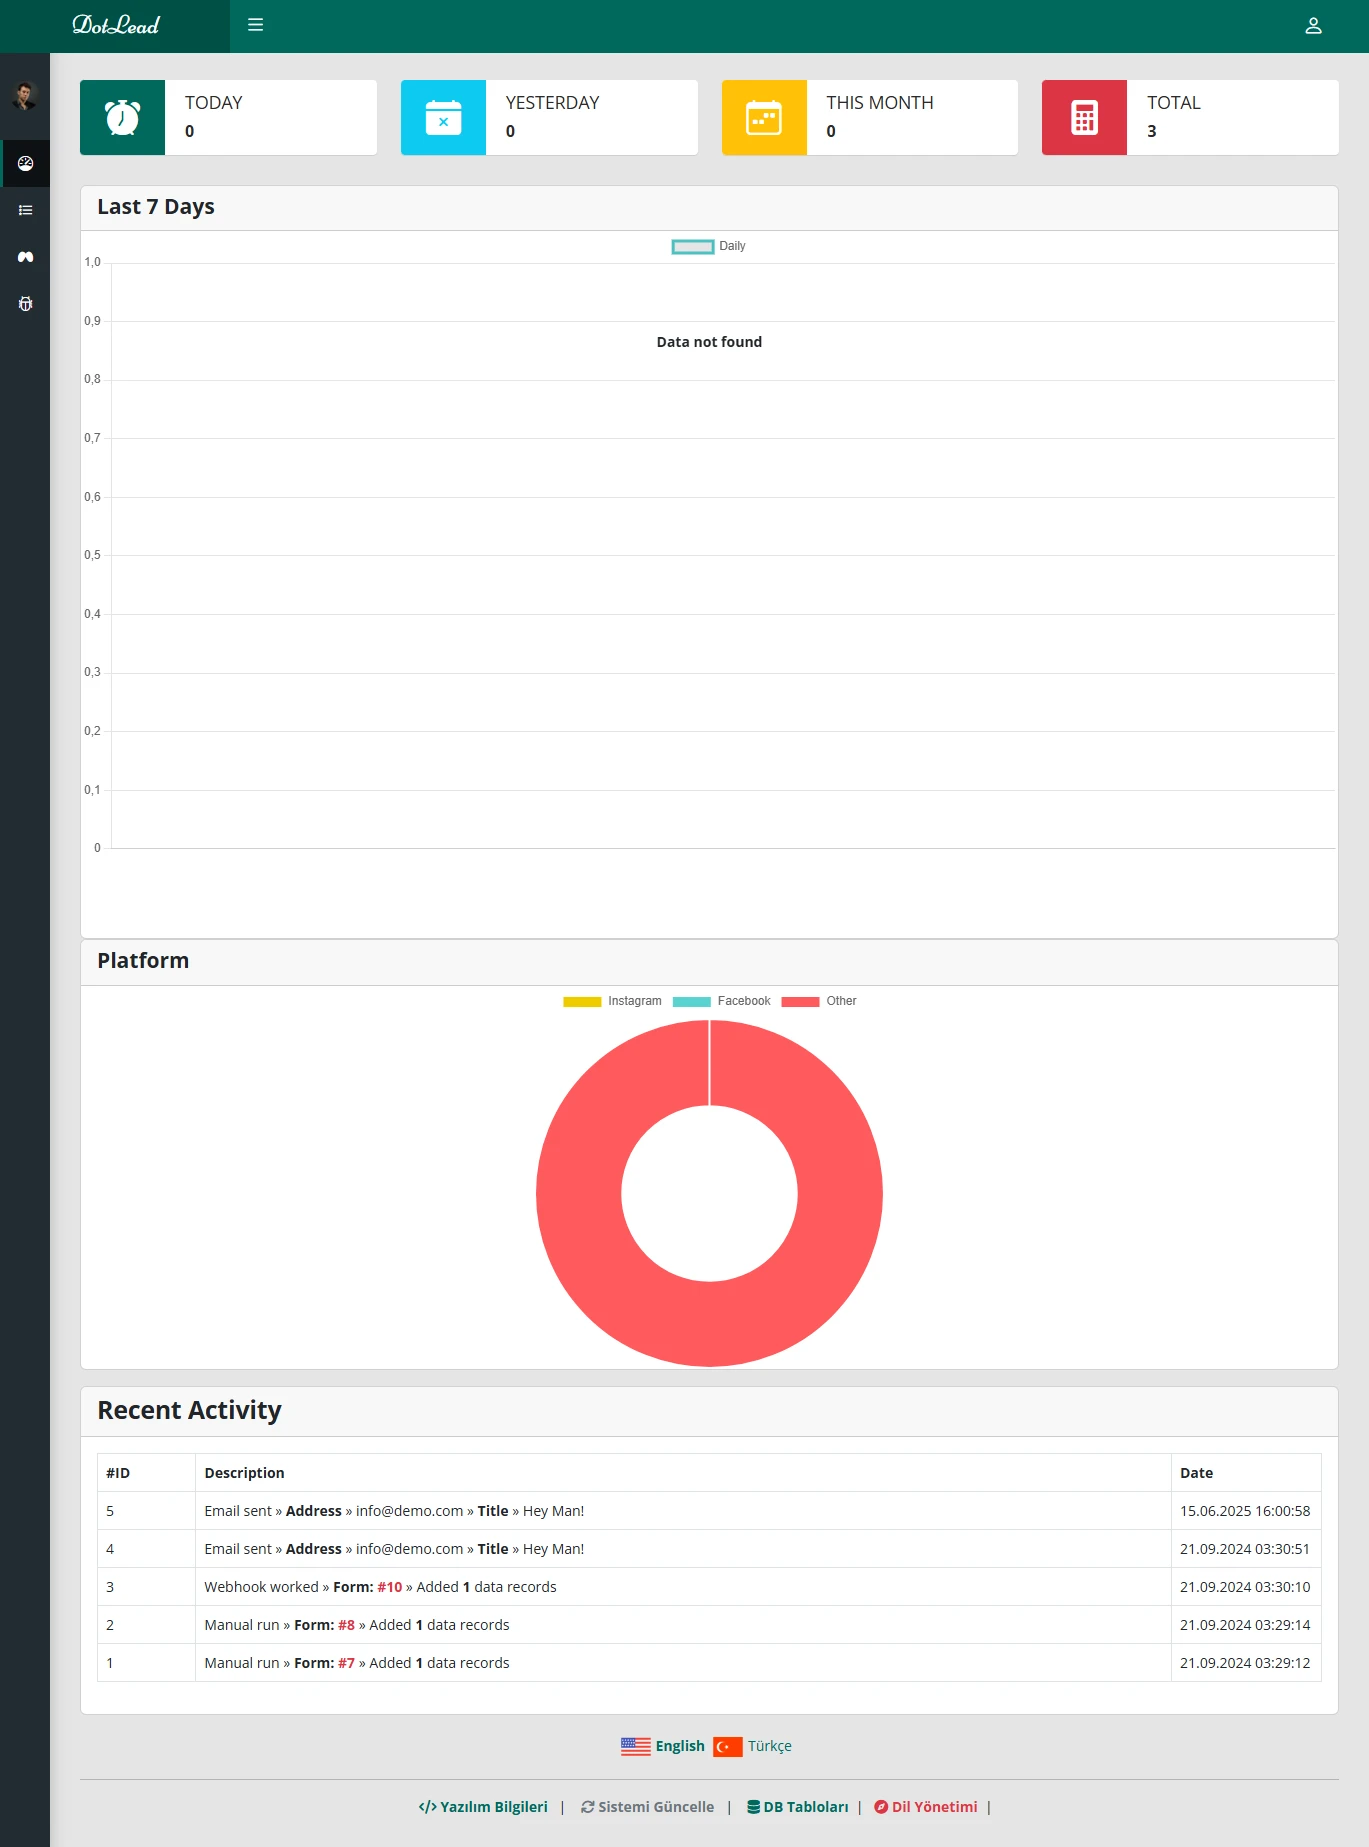1369x1847 pixels.
Task: Open the list sidebar icon
Action: point(26,210)
